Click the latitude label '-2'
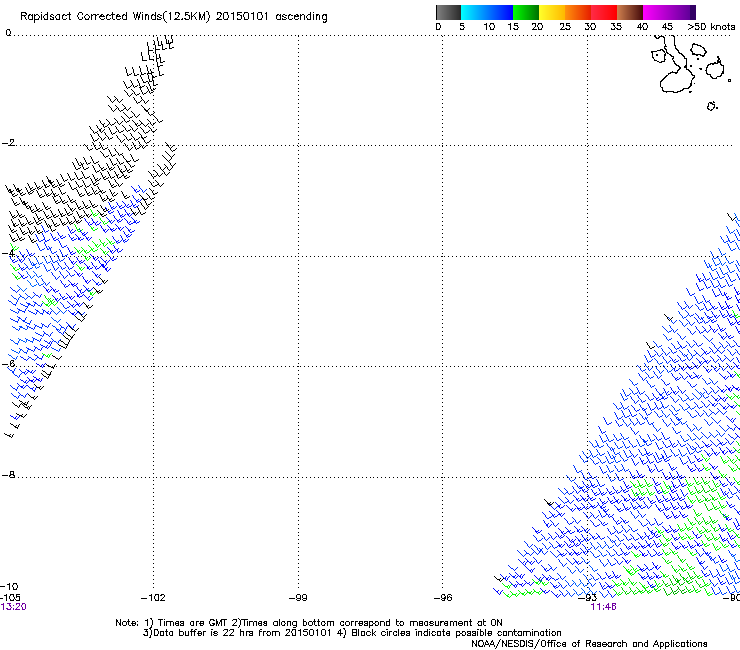The height and width of the screenshot is (650, 740). pos(8,143)
